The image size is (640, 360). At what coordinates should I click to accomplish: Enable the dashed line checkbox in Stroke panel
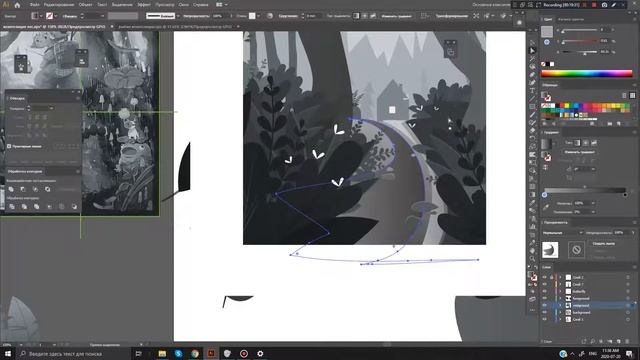click(9, 146)
